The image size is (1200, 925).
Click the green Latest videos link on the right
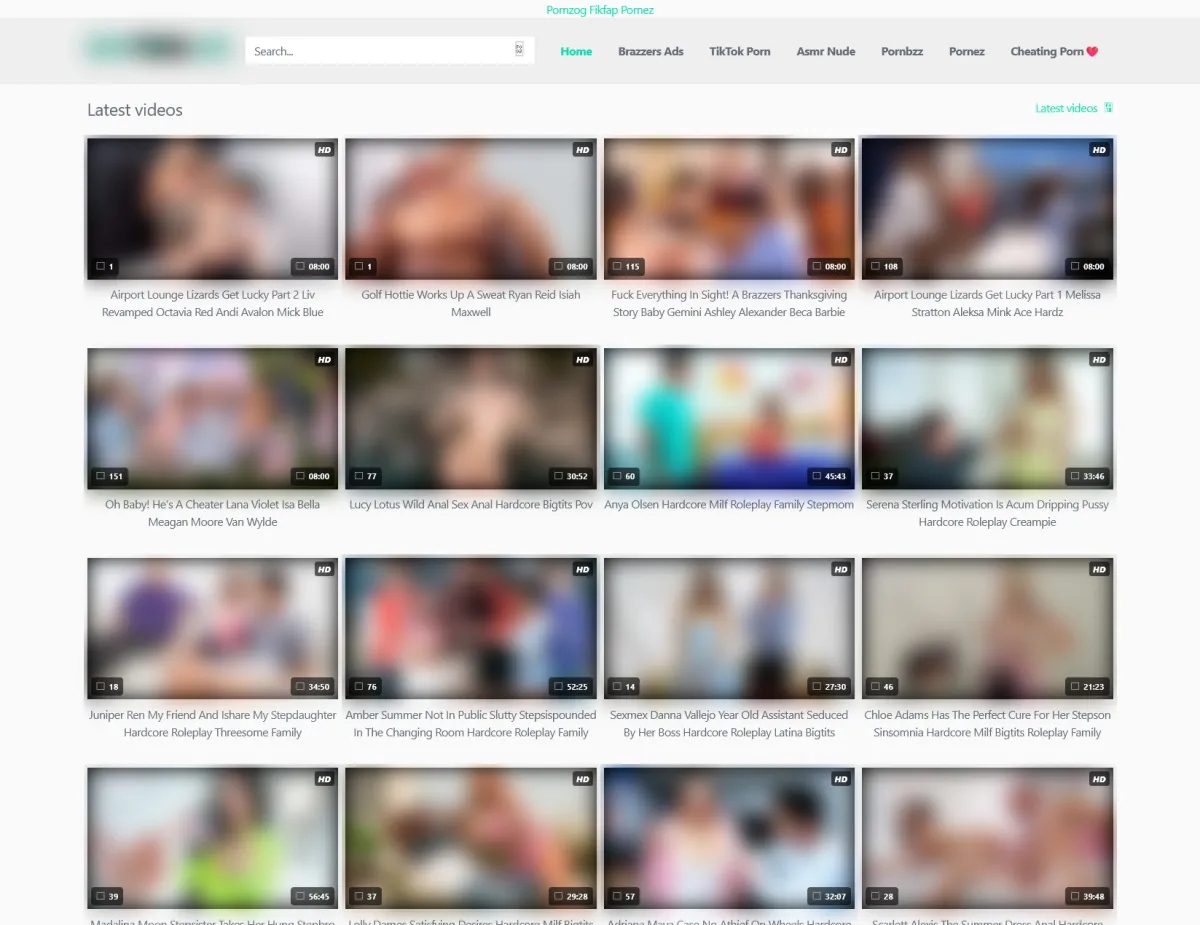pos(1066,108)
